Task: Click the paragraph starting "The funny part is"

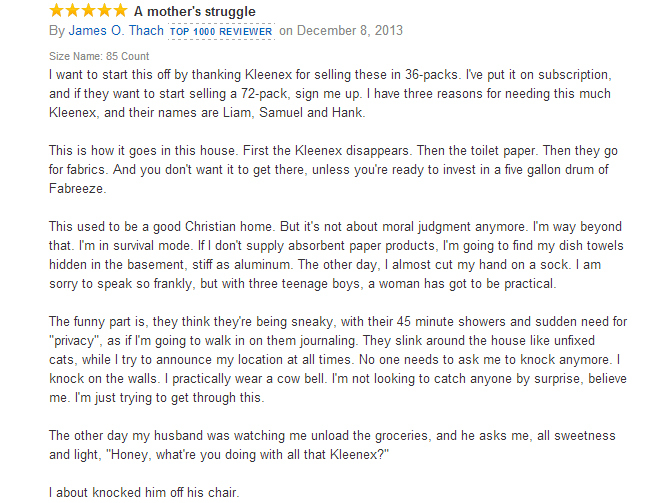Action: [338, 360]
